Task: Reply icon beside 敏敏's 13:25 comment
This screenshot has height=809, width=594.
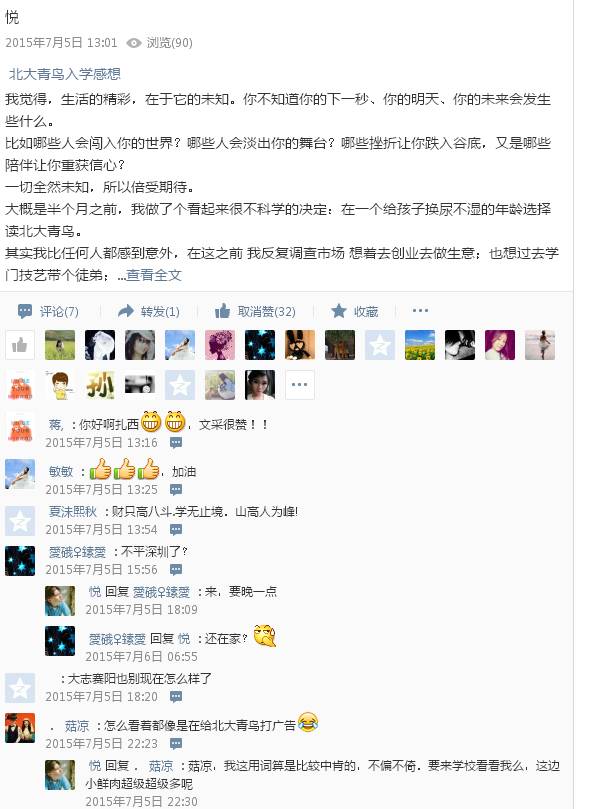Action: tap(176, 489)
